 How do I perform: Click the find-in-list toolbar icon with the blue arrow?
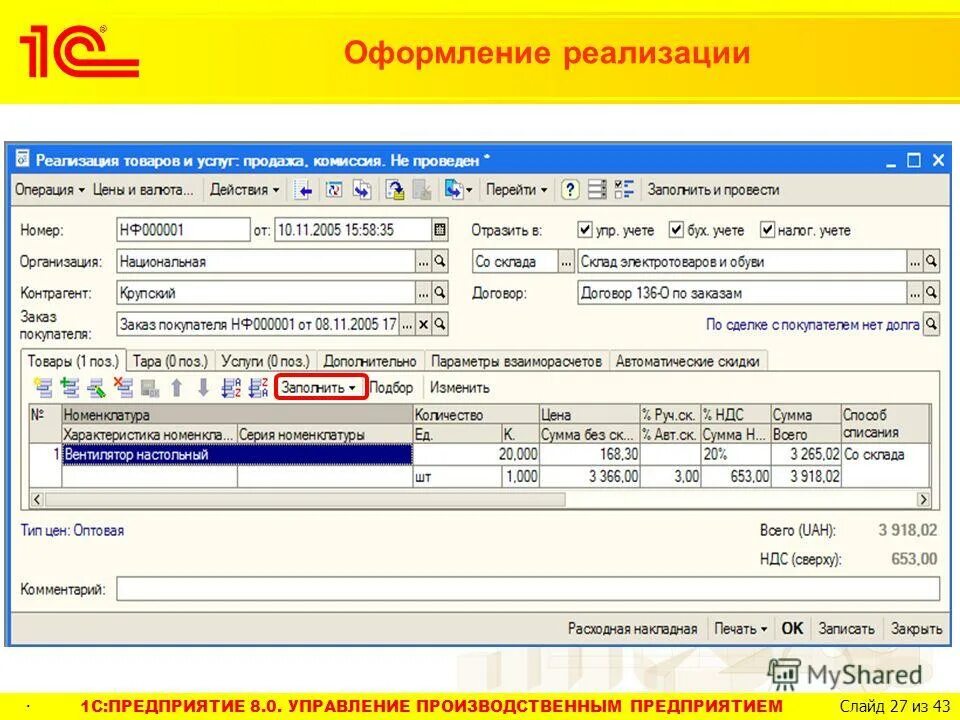point(303,190)
